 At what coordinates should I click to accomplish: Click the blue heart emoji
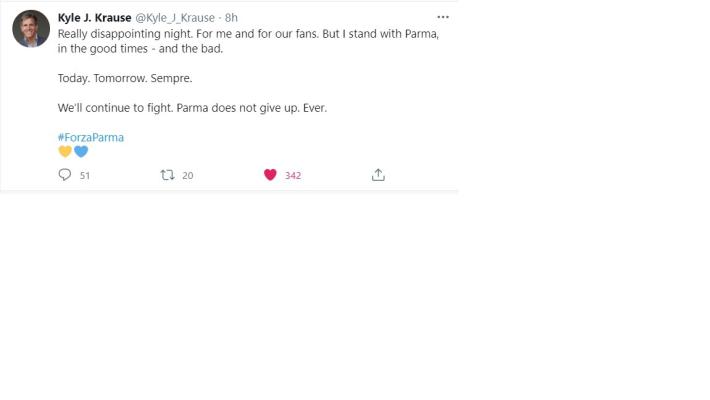[x=81, y=152]
